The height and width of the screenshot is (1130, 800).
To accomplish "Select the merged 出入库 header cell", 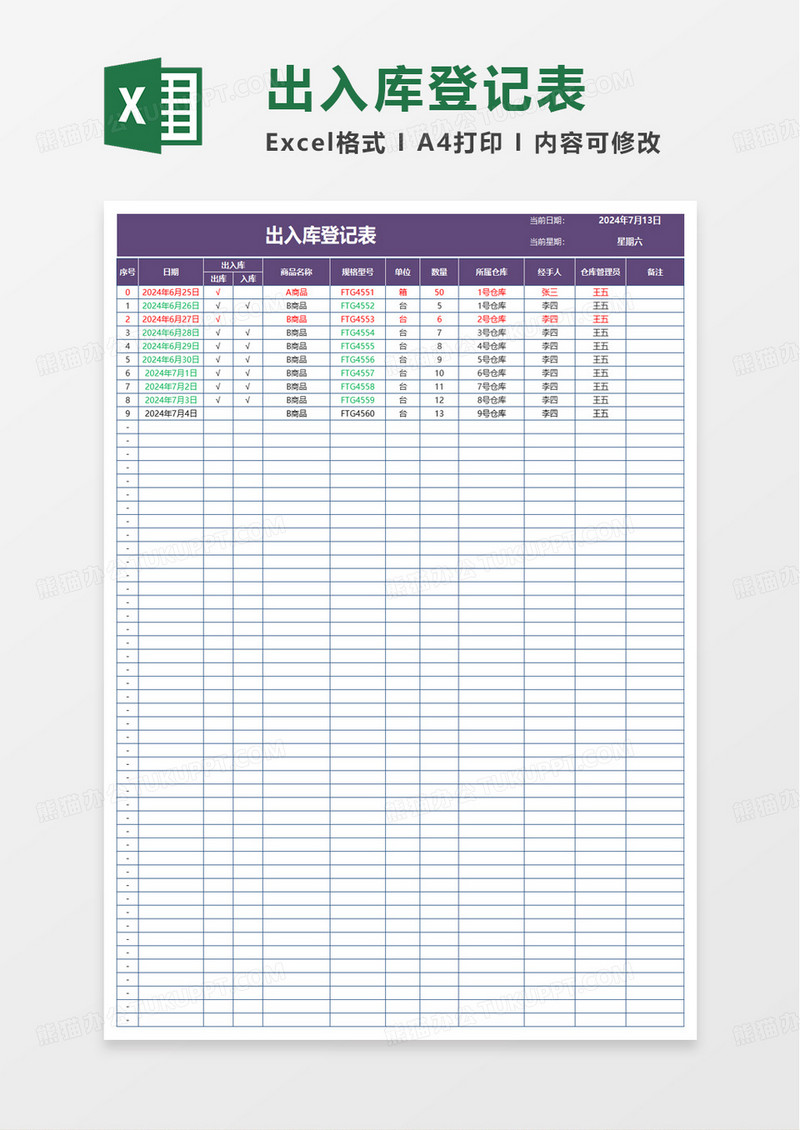I will point(233,265).
